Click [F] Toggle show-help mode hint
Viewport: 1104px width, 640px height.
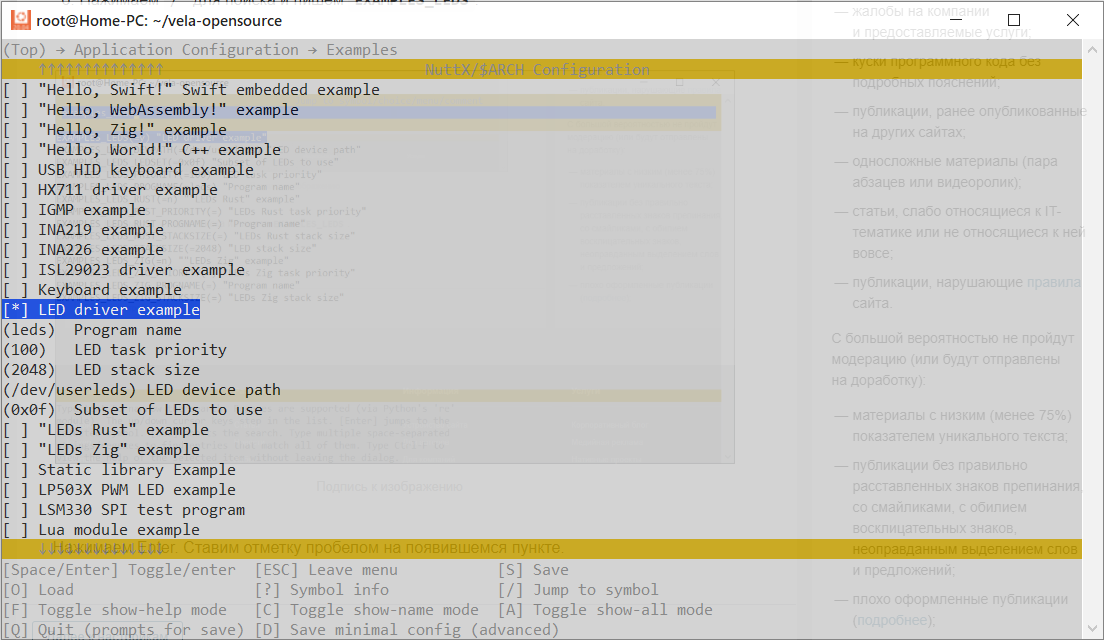tap(115, 610)
